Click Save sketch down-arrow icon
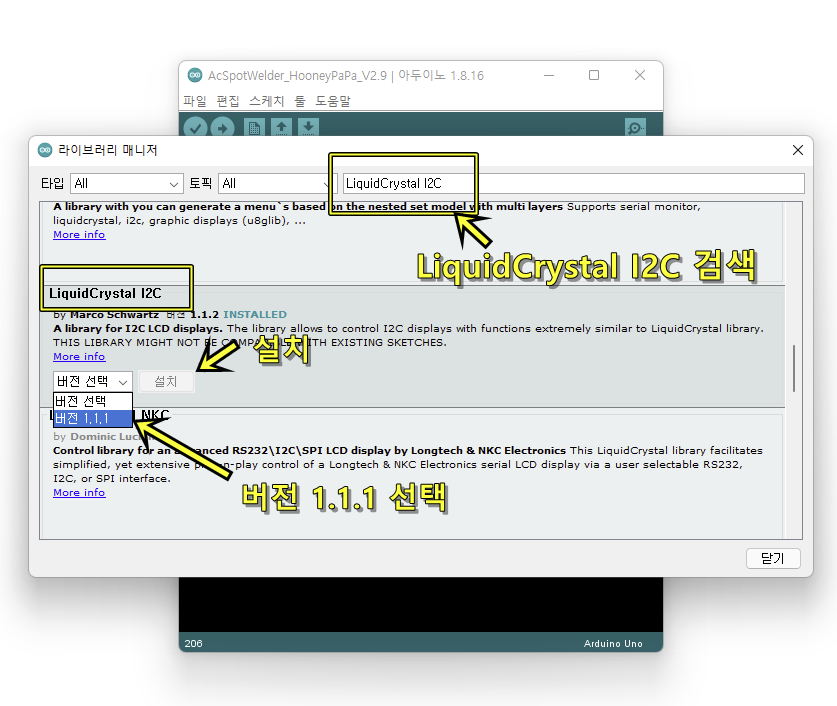This screenshot has width=837, height=706. (308, 127)
